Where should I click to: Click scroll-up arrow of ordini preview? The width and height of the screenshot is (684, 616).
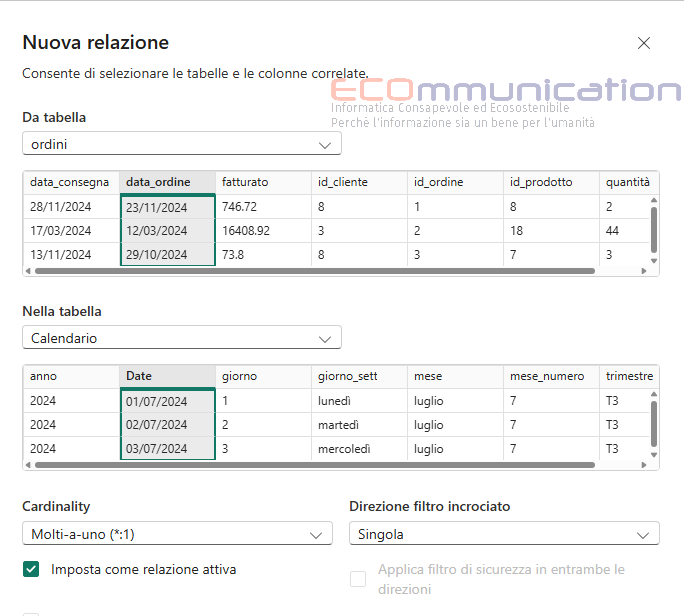click(x=653, y=200)
